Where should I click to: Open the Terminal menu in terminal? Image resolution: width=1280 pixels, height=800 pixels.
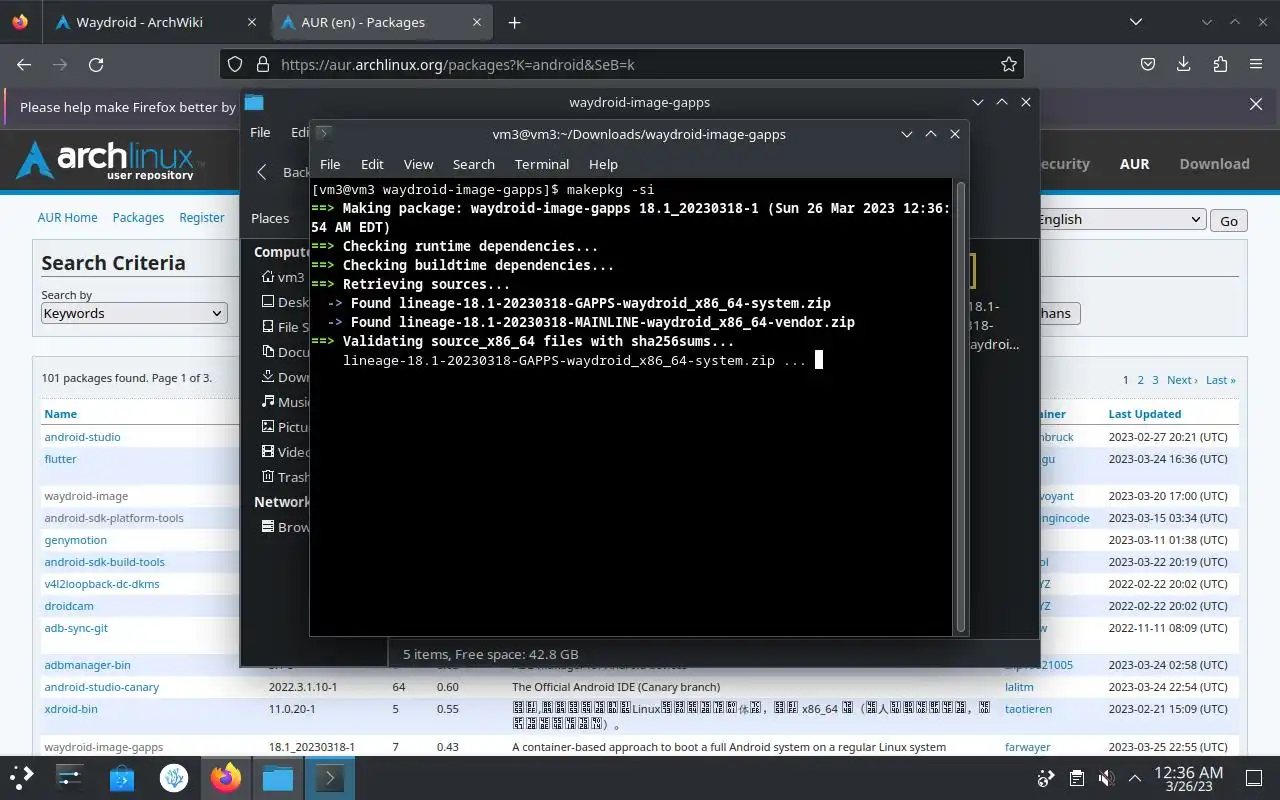[542, 164]
